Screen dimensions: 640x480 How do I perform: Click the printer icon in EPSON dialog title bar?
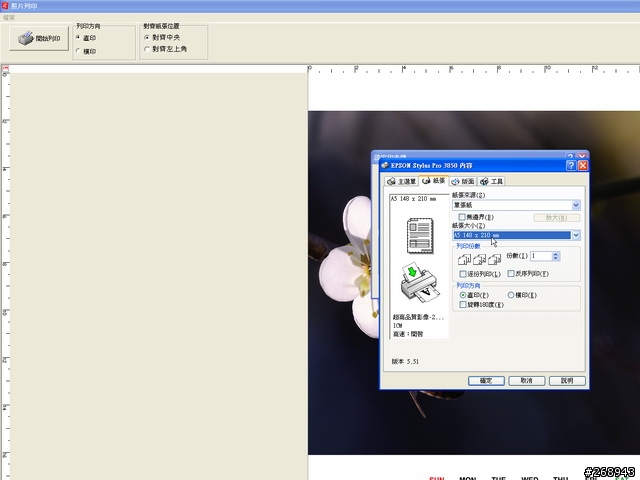385,165
